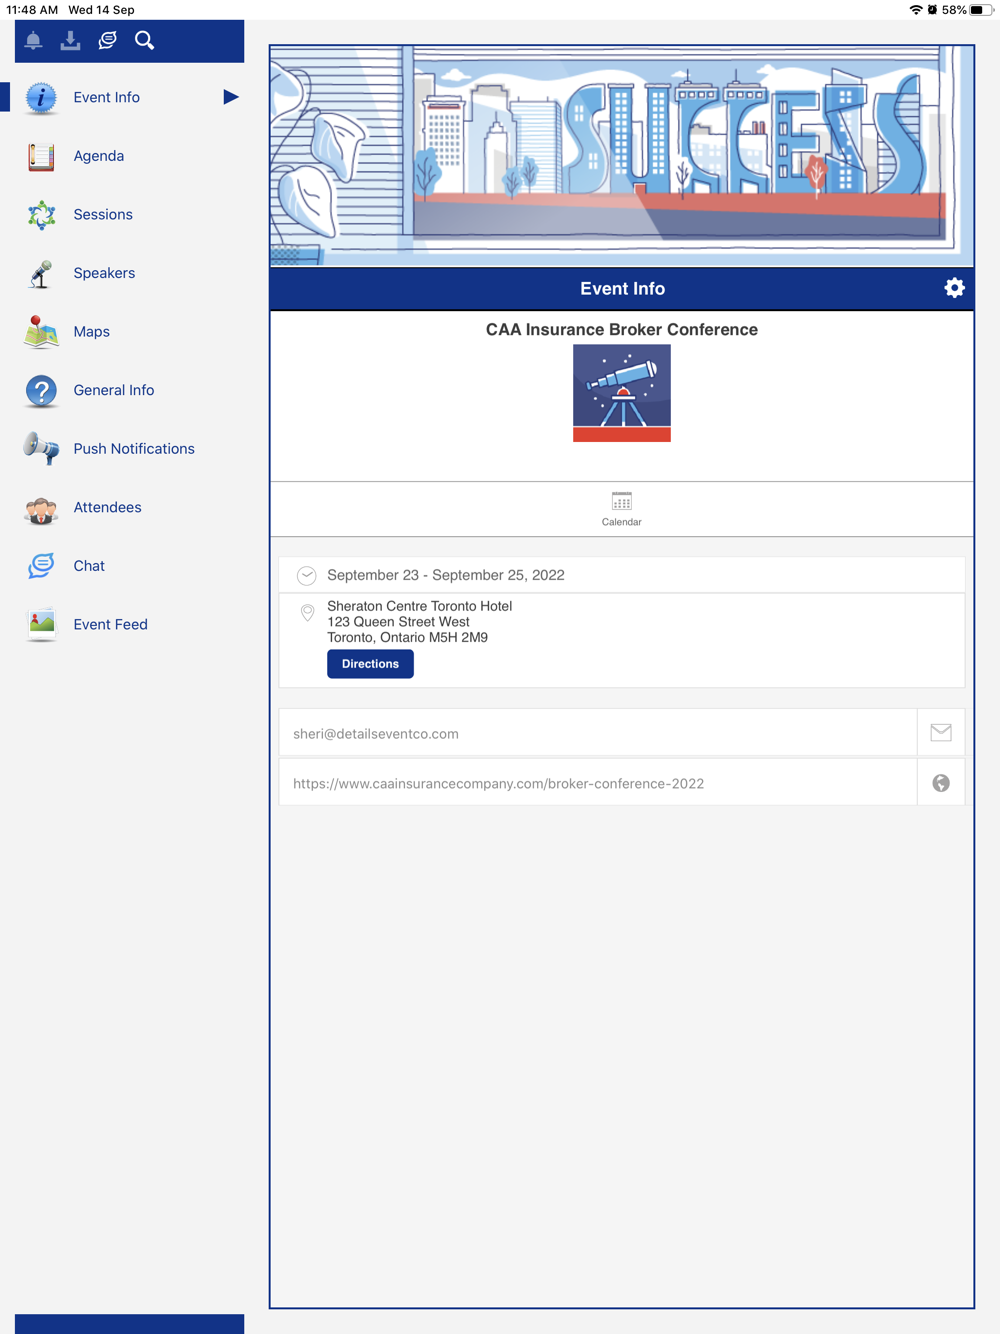Tap CAA Insurance Broker Conference title
Viewport: 1000px width, 1334px height.
[622, 330]
